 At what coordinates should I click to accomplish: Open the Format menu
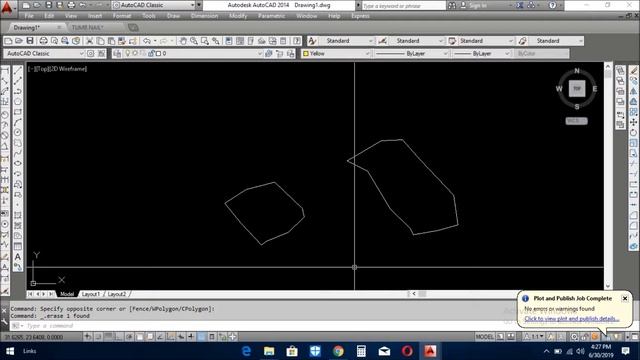click(x=122, y=16)
